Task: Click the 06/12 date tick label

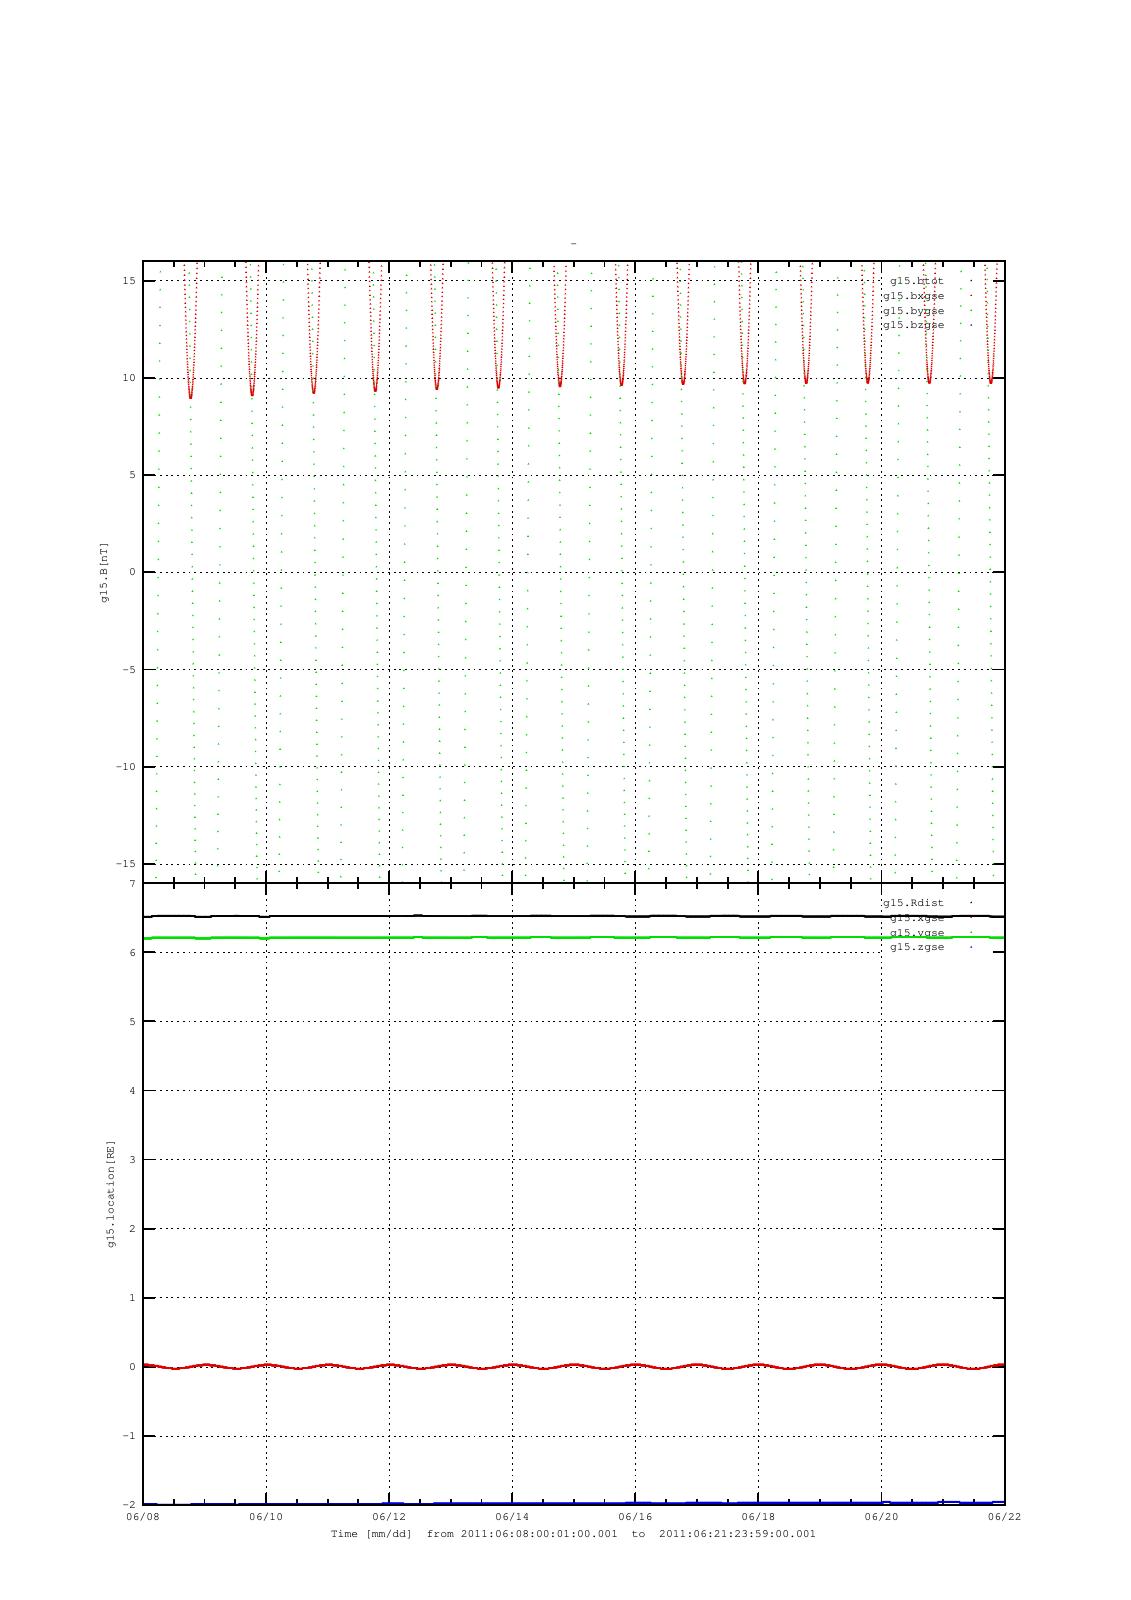Action: [x=389, y=1517]
